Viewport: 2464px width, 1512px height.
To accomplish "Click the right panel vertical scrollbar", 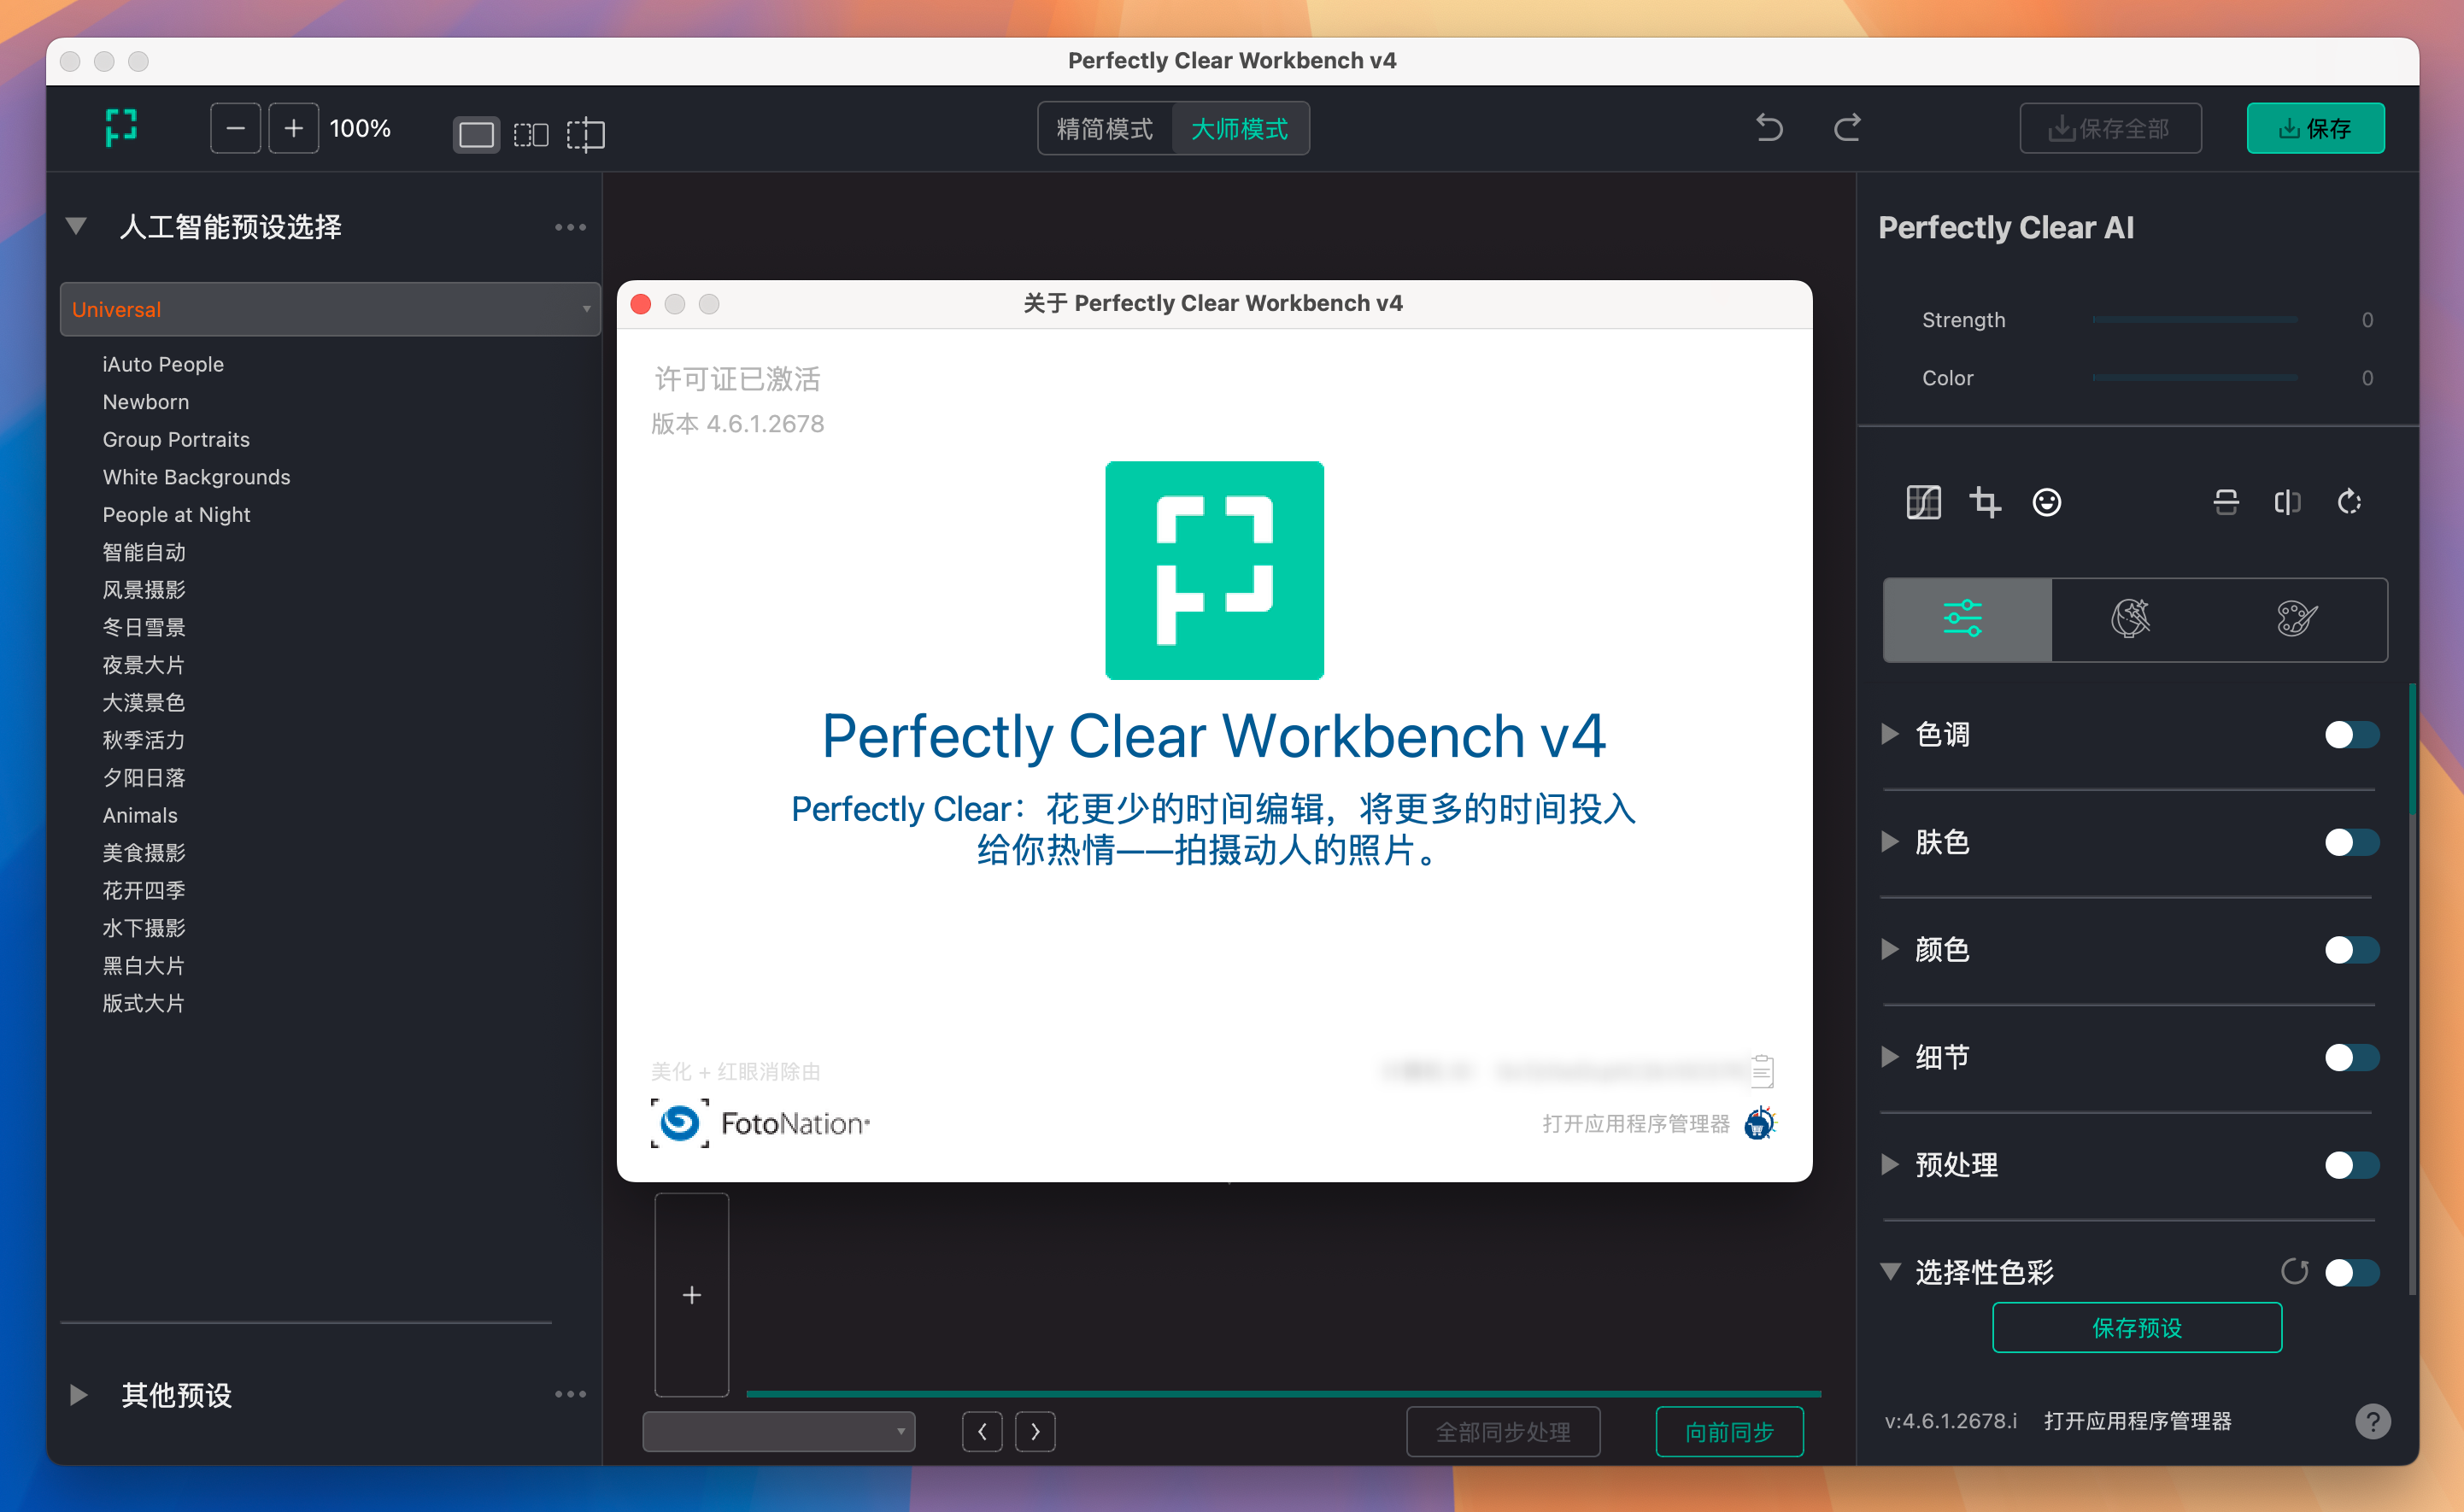I will tap(2413, 990).
